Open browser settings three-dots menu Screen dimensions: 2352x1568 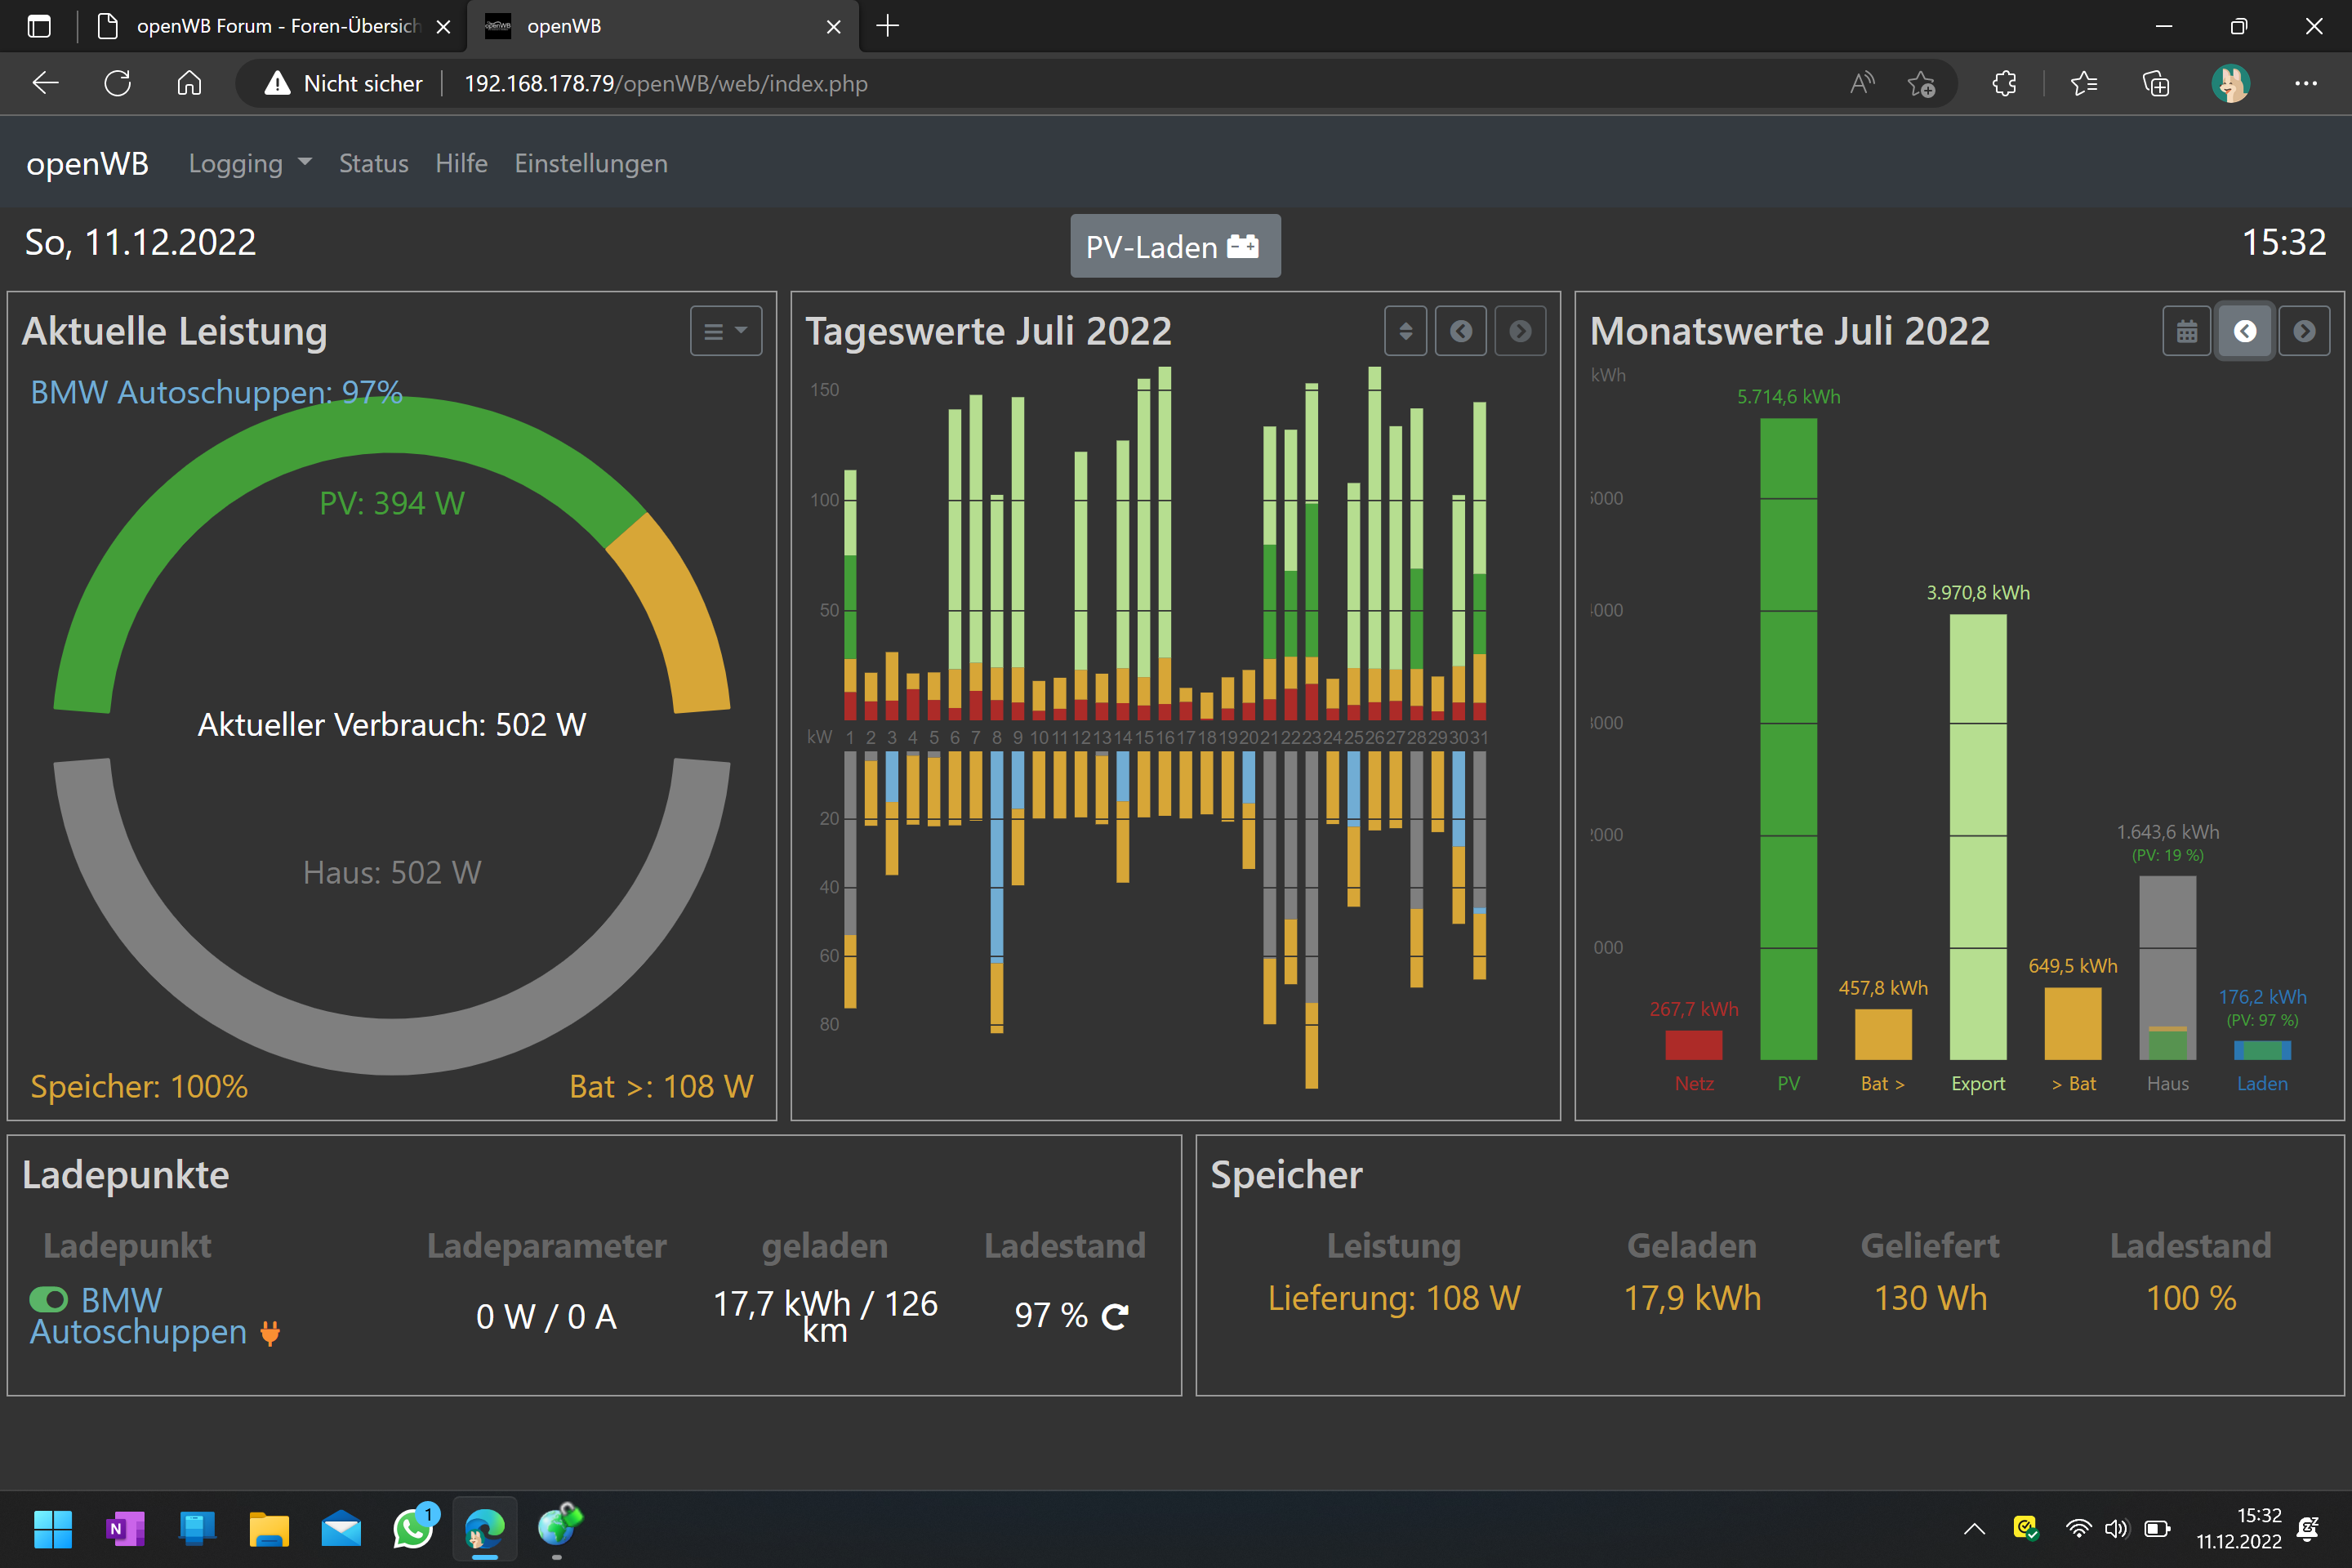(2305, 83)
